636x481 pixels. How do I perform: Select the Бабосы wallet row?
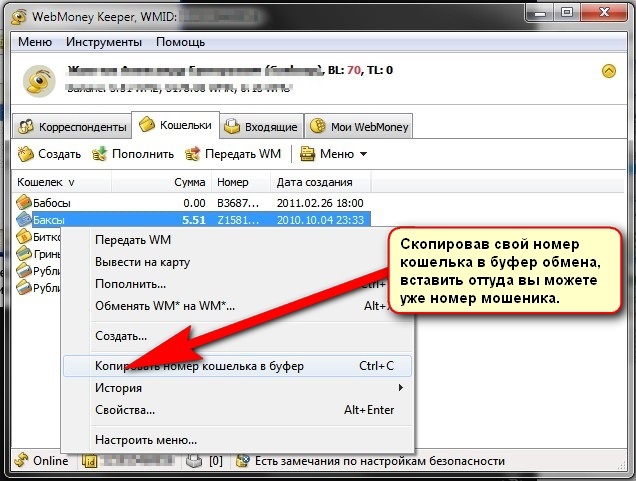(192, 202)
